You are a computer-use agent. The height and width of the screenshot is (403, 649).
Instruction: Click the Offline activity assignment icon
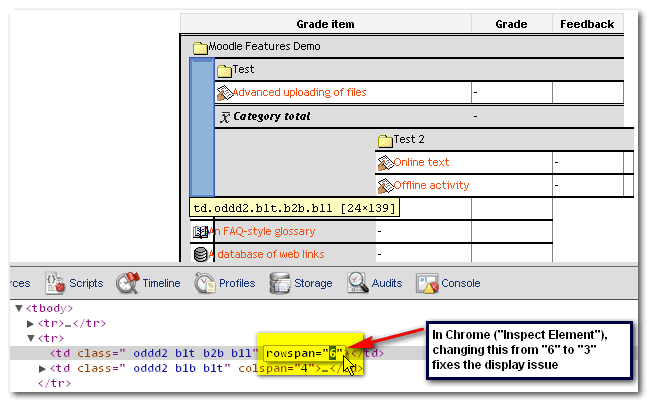click(x=385, y=186)
